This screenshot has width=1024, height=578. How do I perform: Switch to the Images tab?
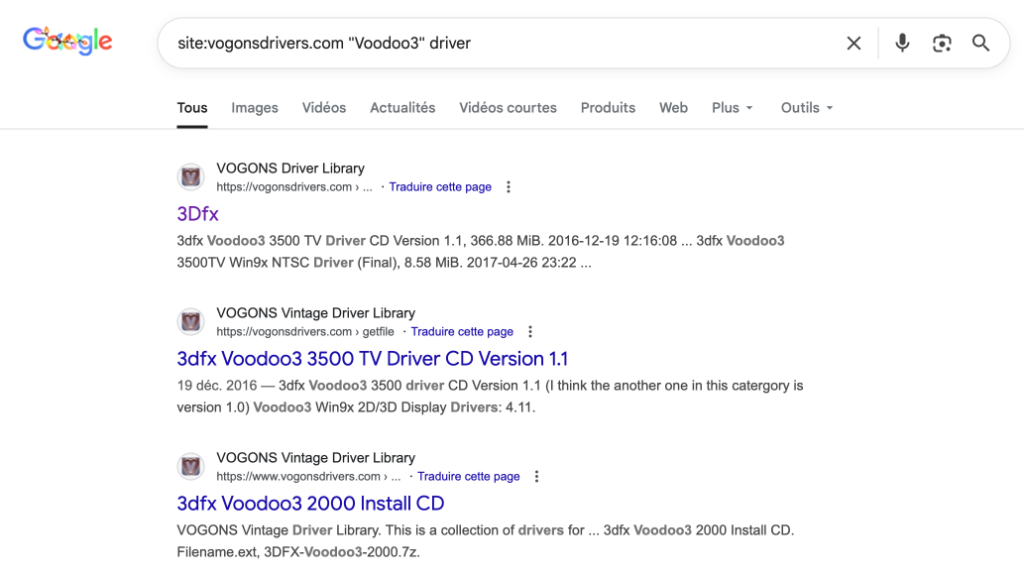tap(254, 108)
